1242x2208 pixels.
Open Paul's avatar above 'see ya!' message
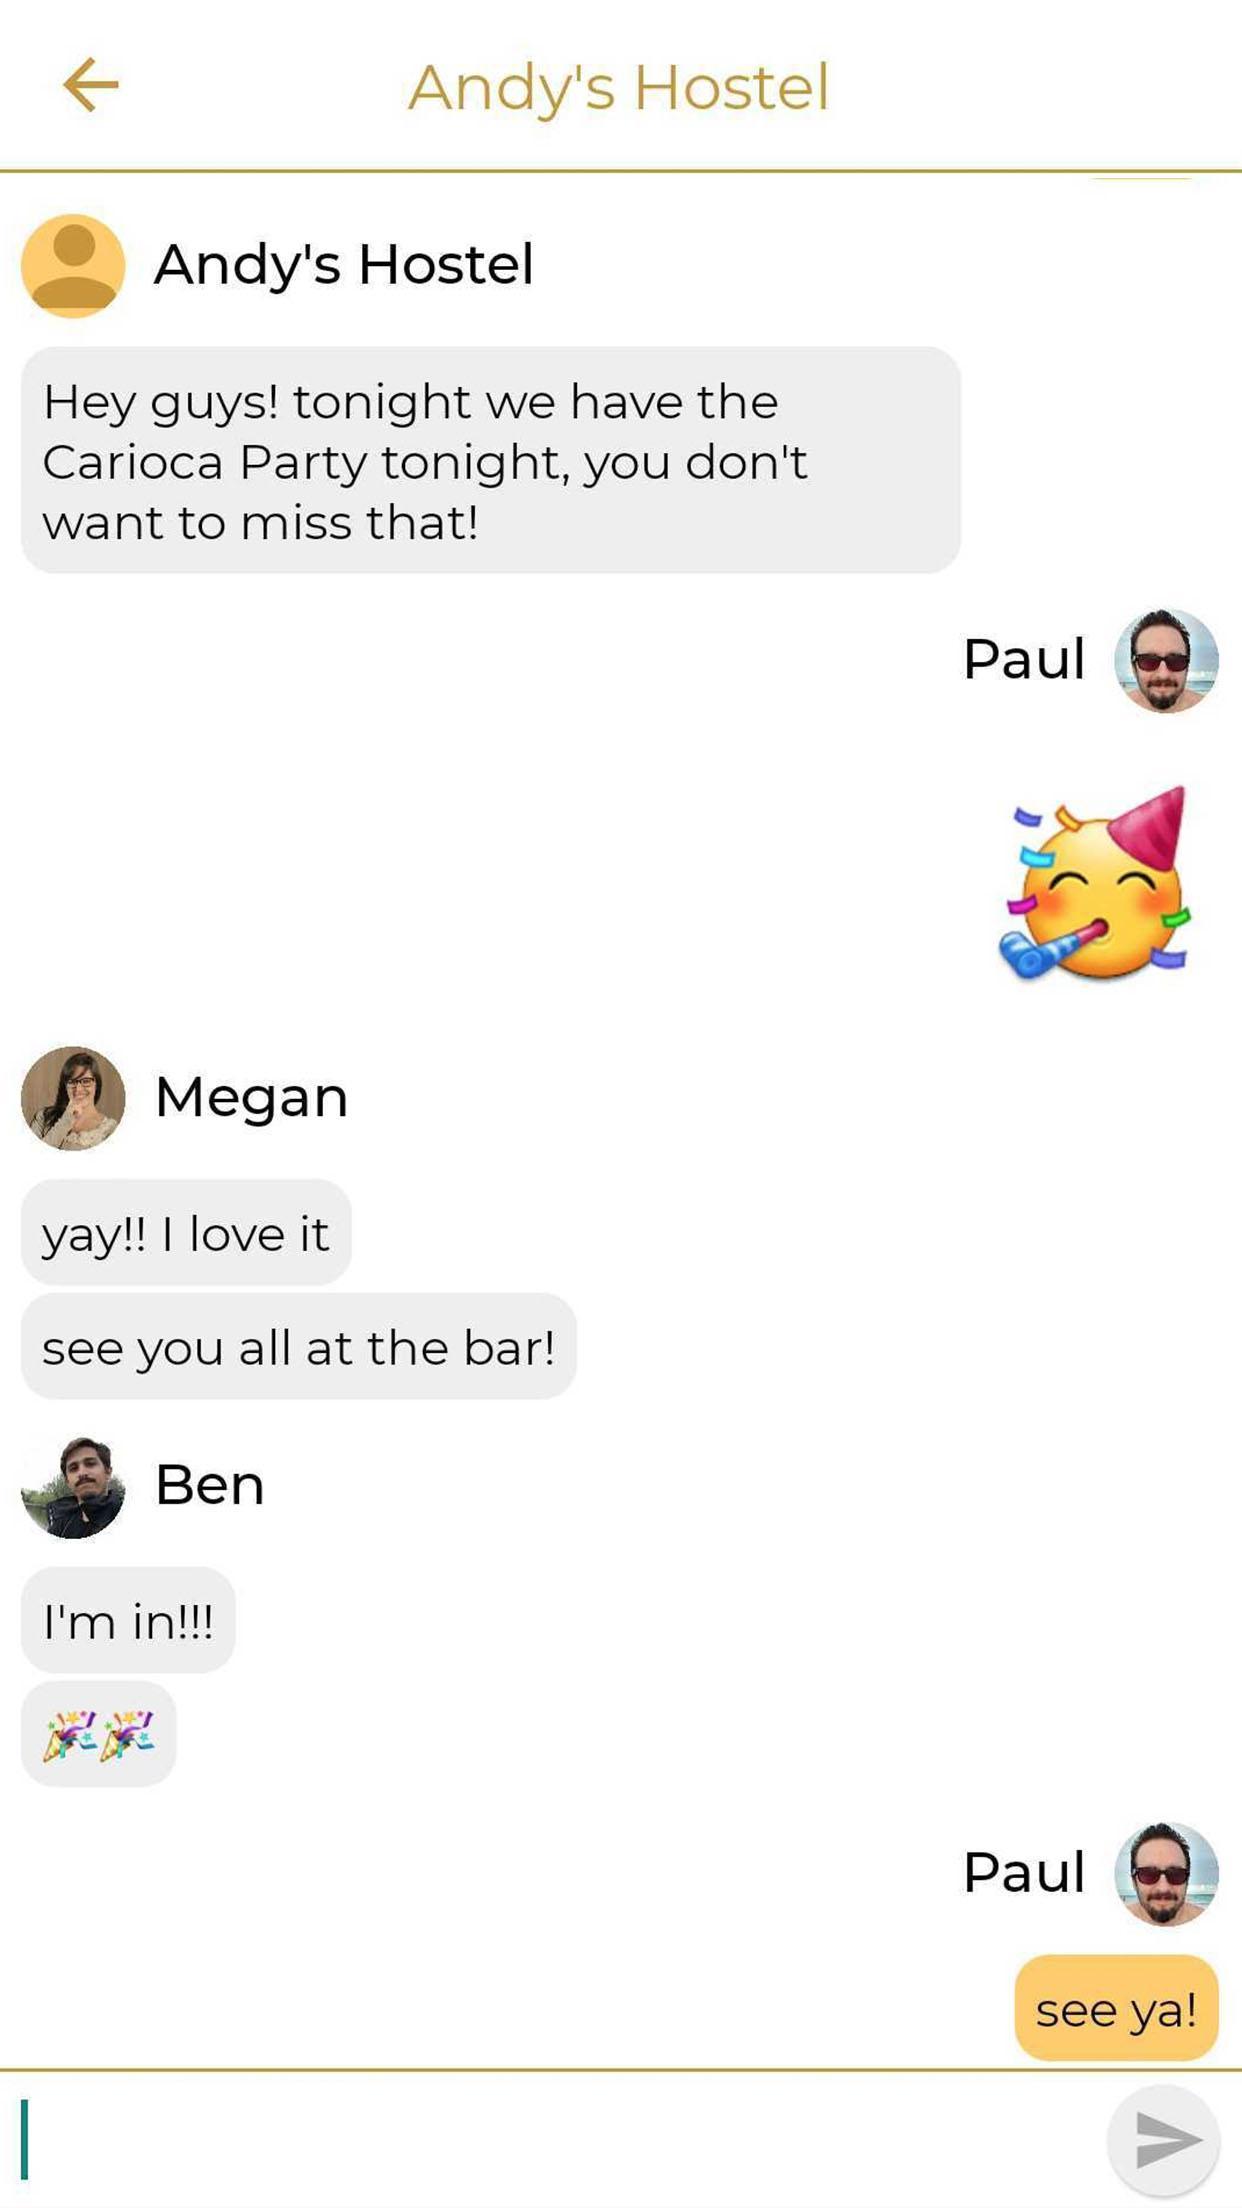1166,1873
